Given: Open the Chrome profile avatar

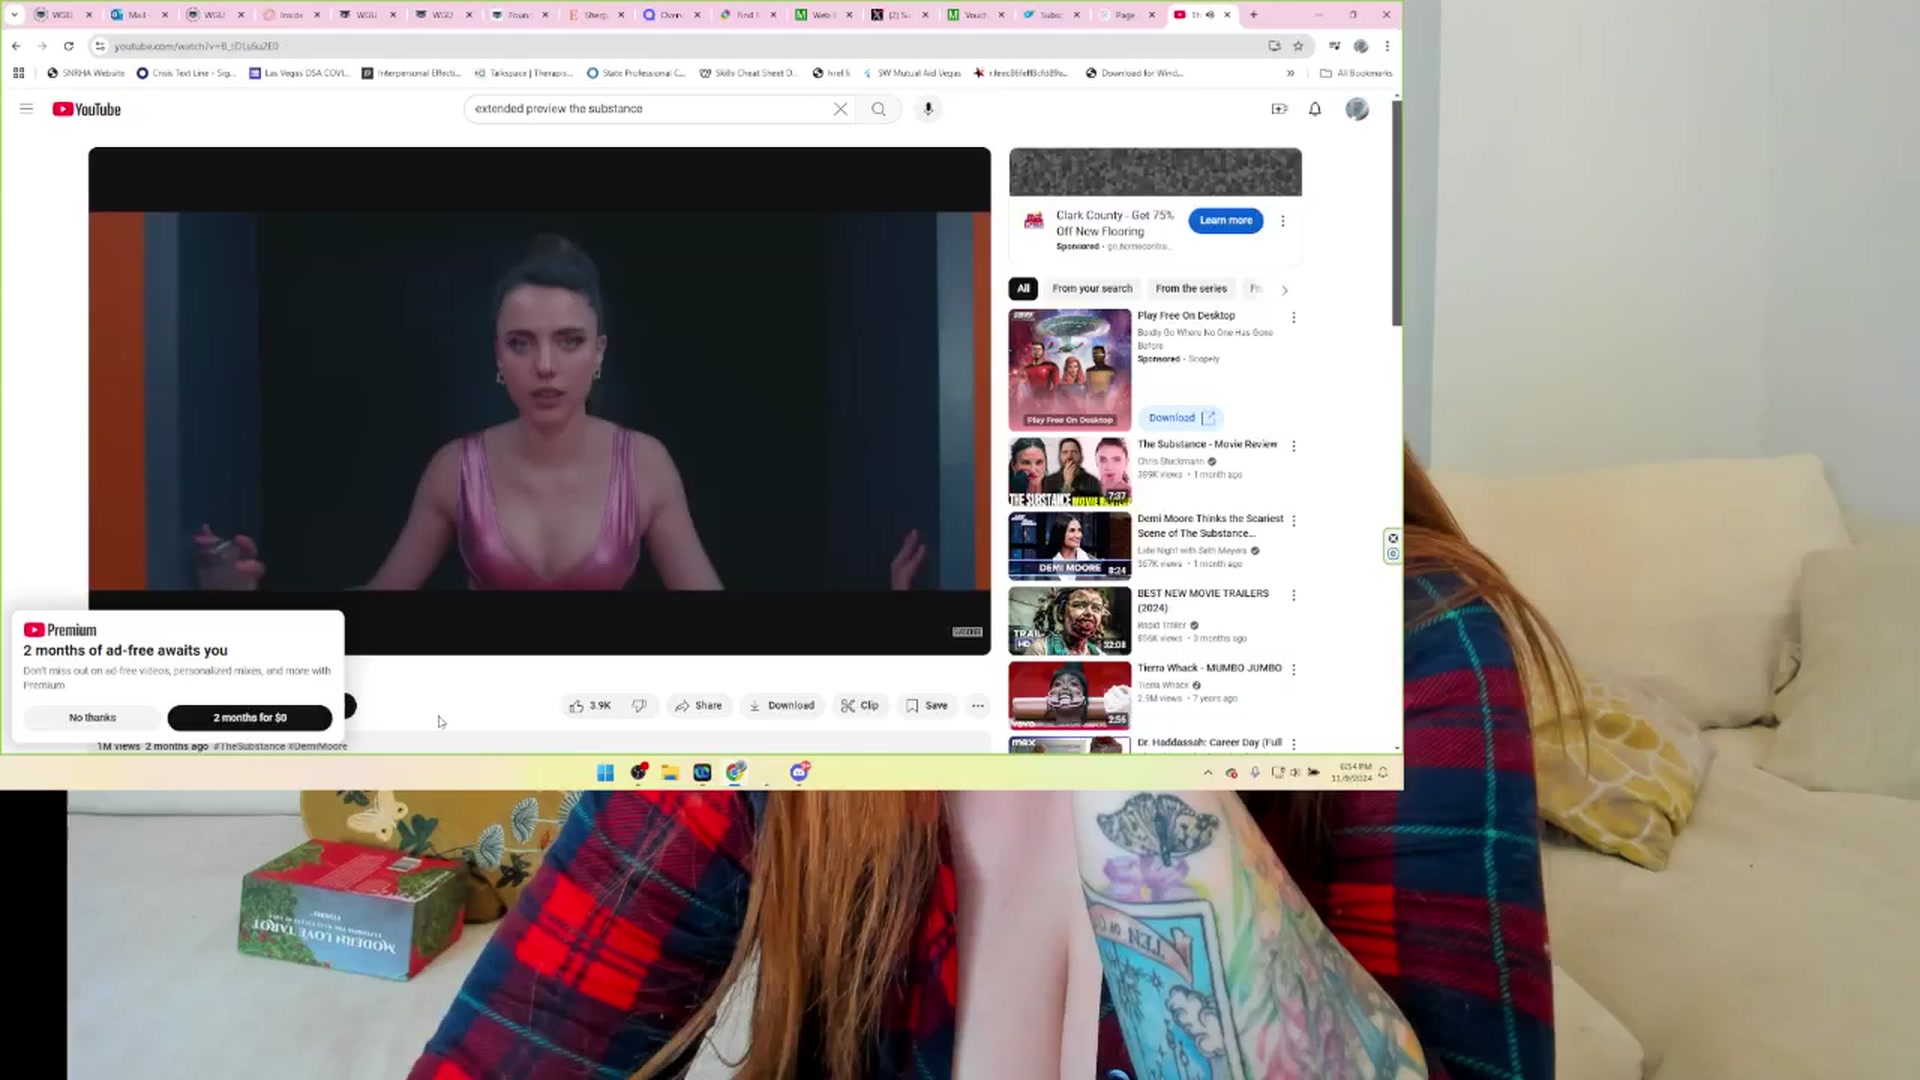Looking at the screenshot, I should click(x=1361, y=46).
